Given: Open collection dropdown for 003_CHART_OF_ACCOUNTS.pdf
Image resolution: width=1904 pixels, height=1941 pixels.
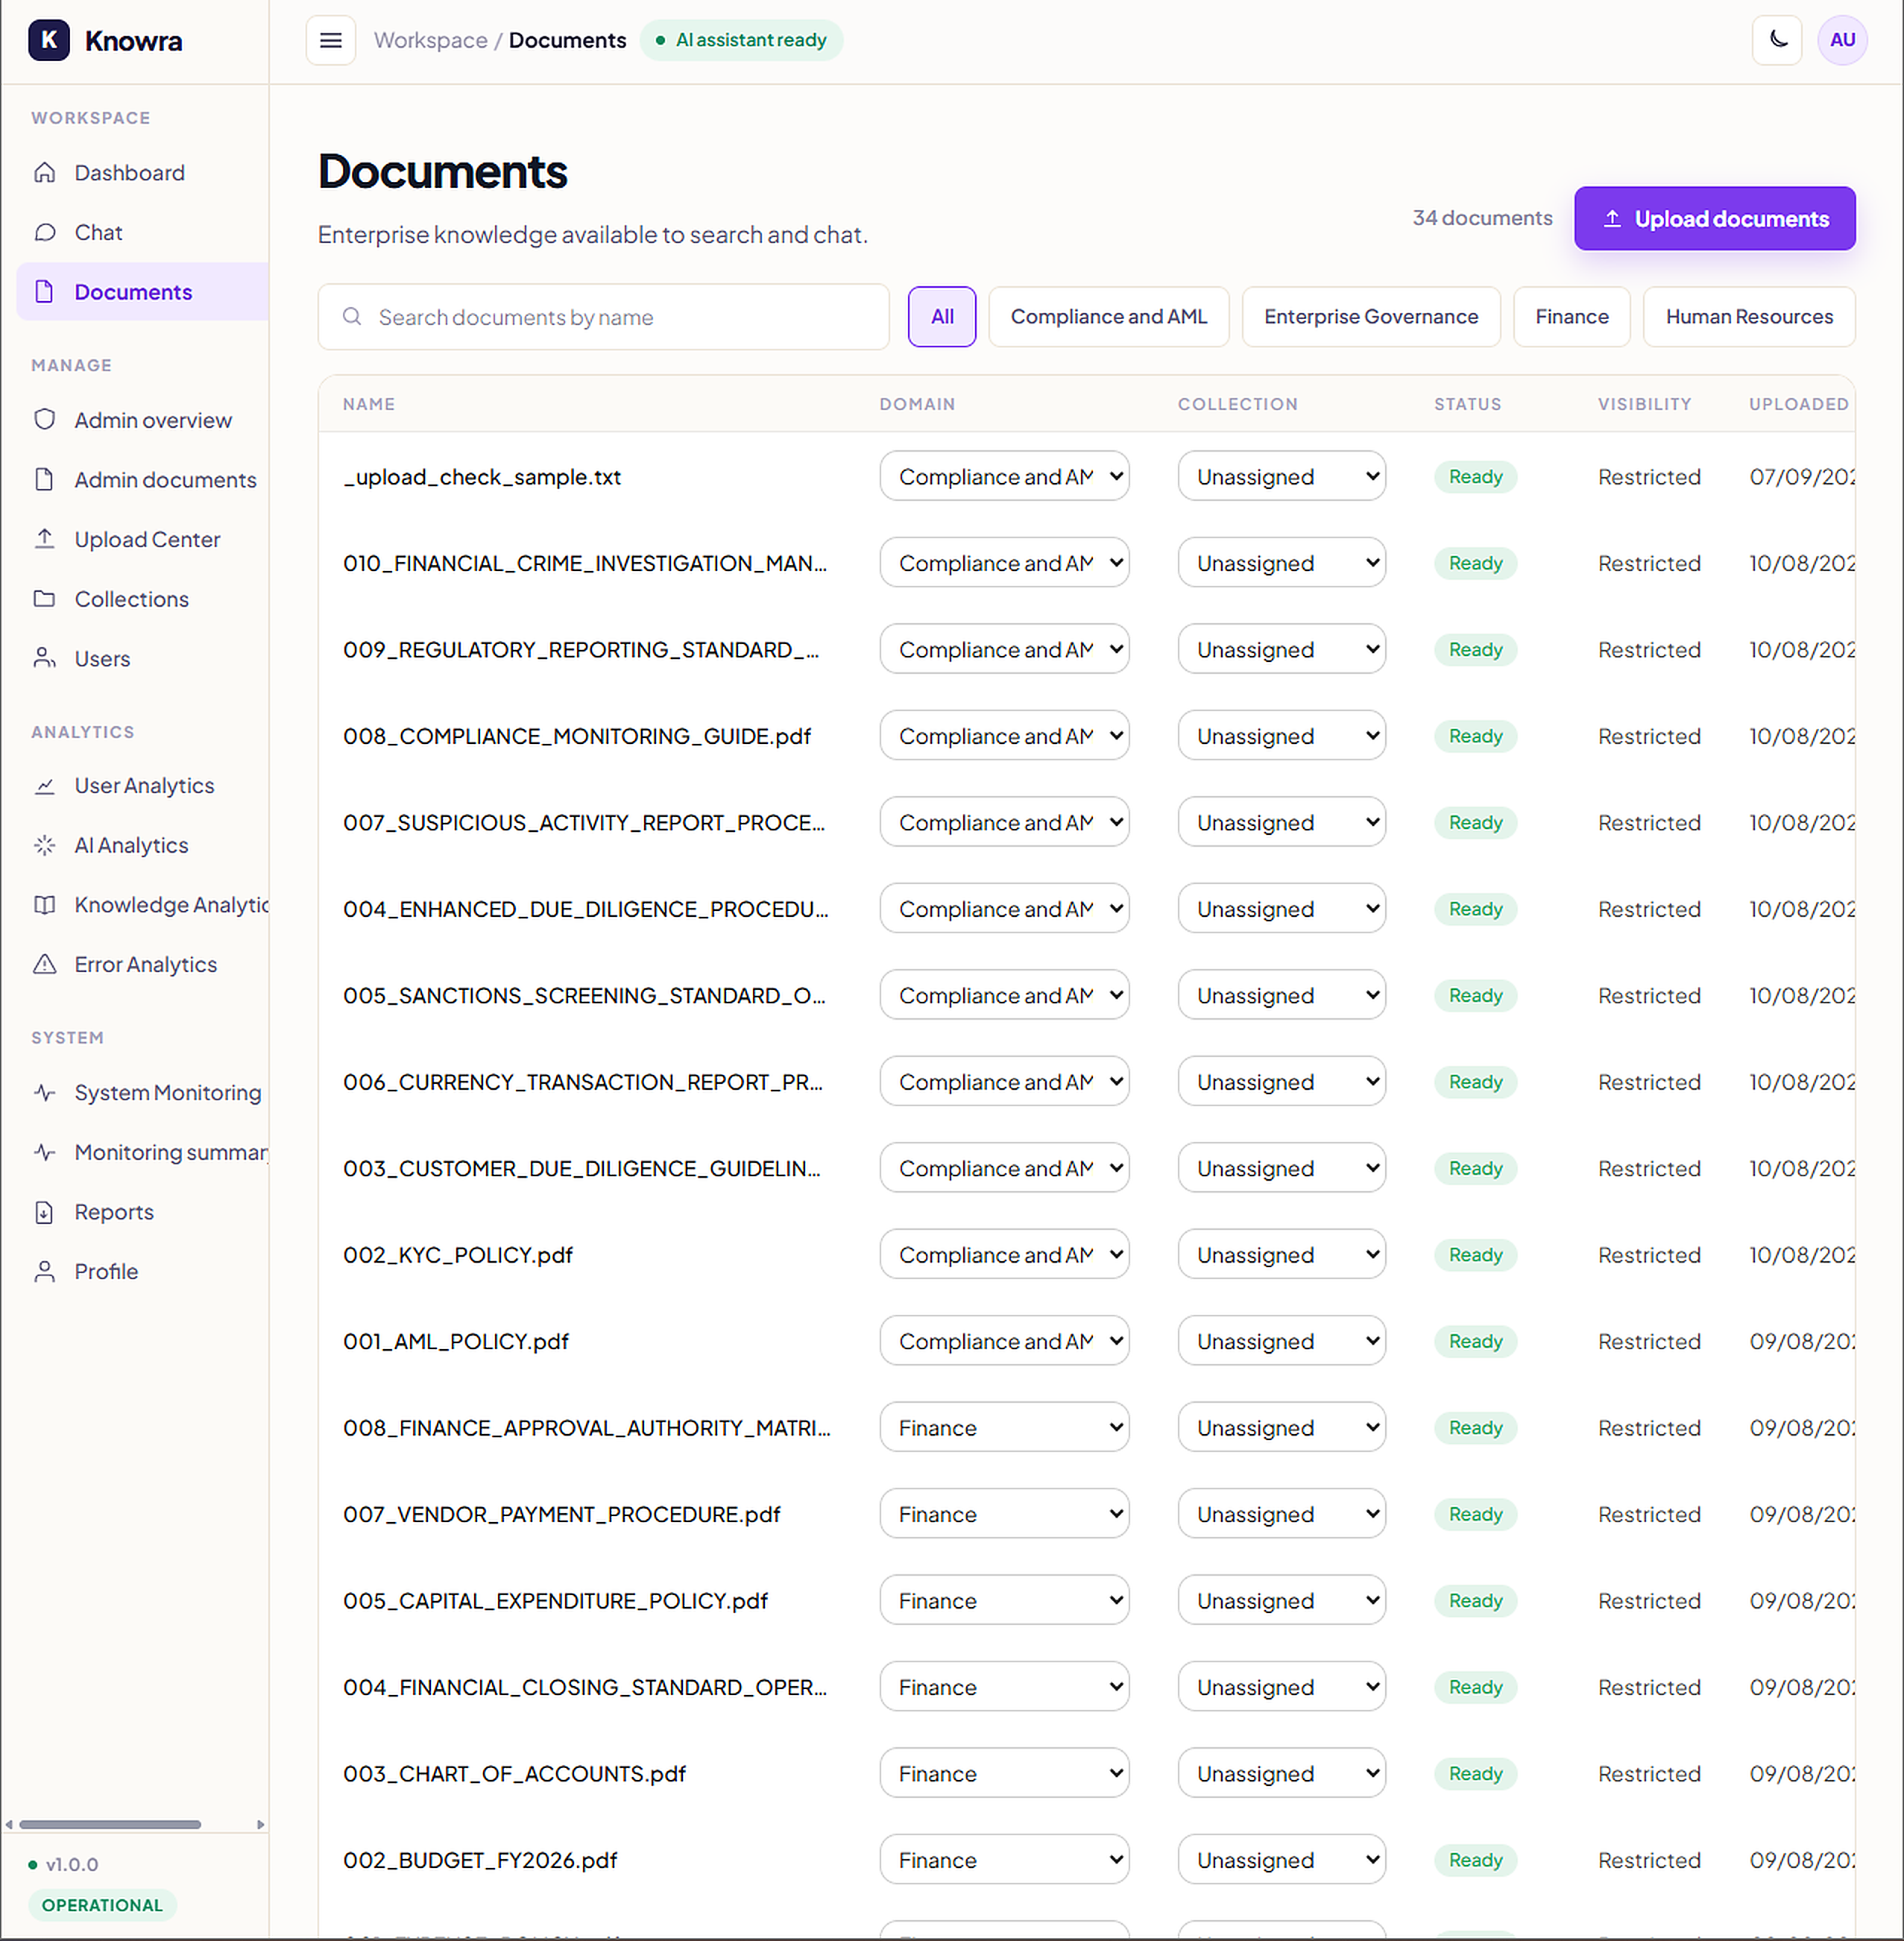Looking at the screenshot, I should [1281, 1773].
